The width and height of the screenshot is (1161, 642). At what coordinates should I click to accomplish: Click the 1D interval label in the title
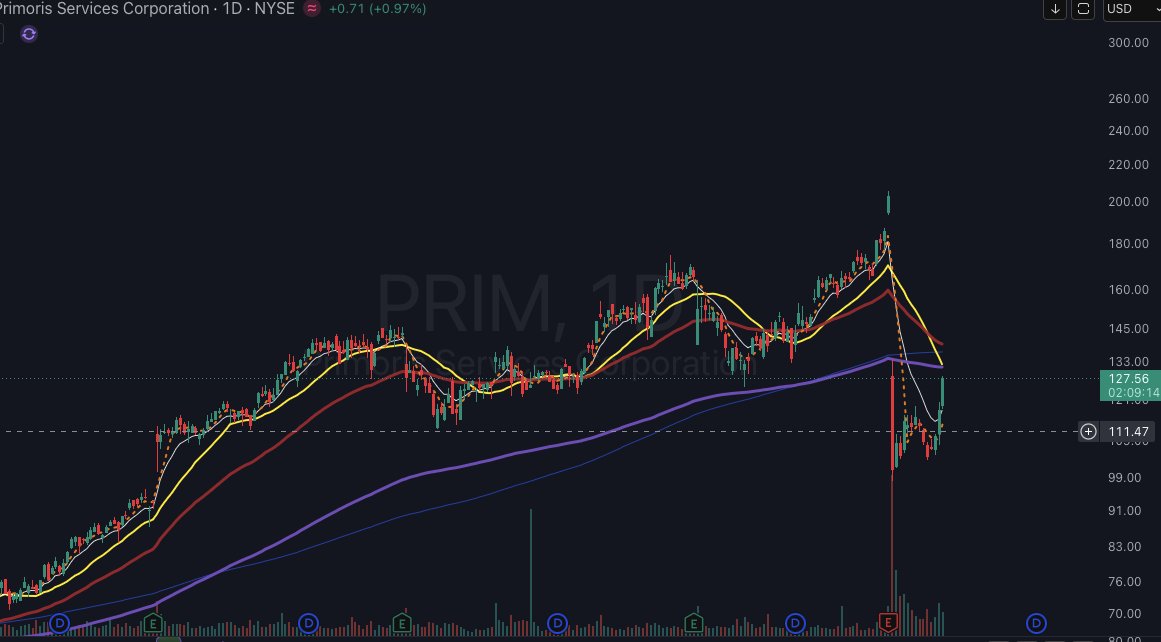point(232,9)
